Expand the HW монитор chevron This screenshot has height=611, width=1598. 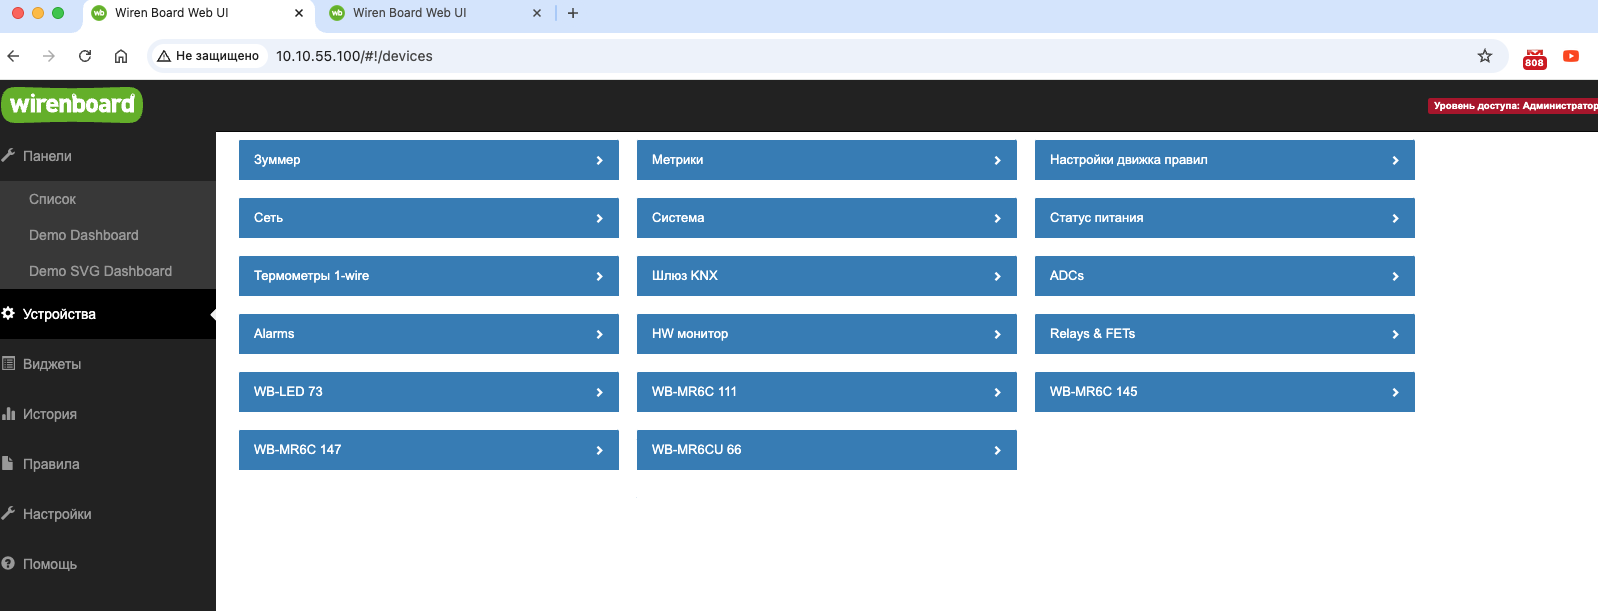tap(997, 334)
